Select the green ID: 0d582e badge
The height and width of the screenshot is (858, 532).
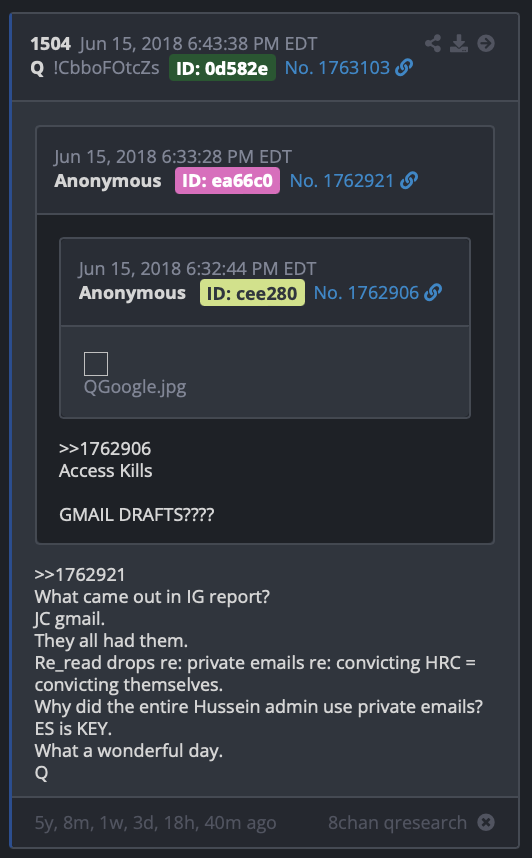[222, 68]
